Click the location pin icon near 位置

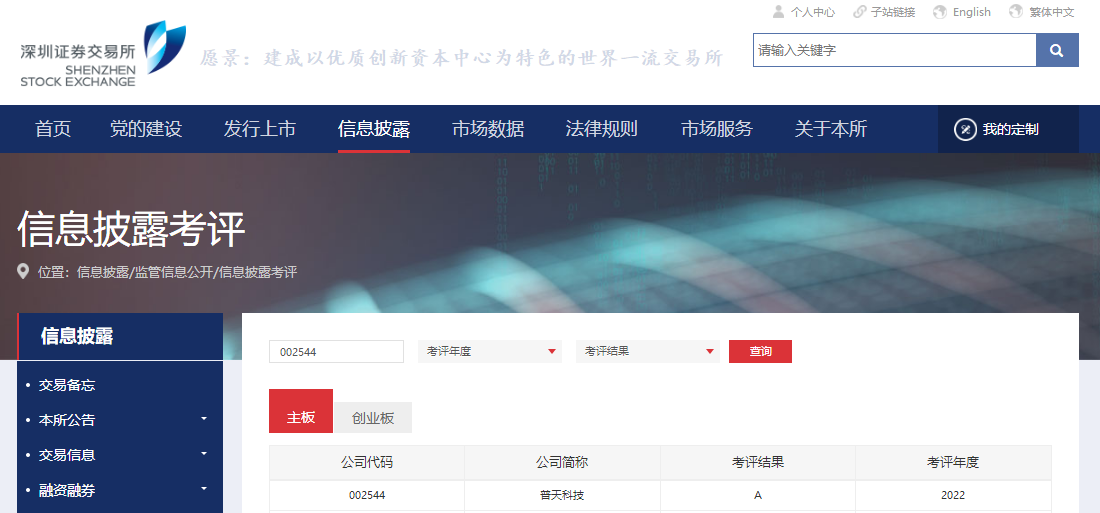pyautogui.click(x=23, y=272)
